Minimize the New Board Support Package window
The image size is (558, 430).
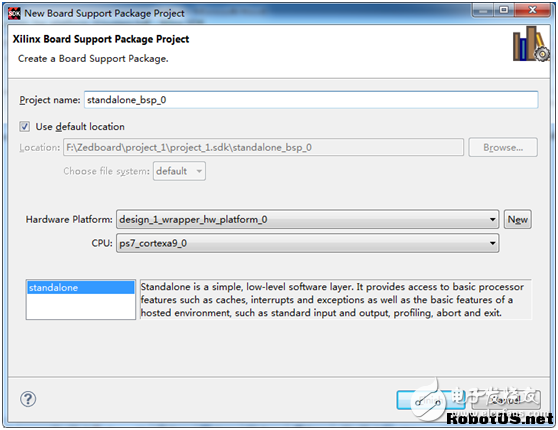click(x=483, y=10)
